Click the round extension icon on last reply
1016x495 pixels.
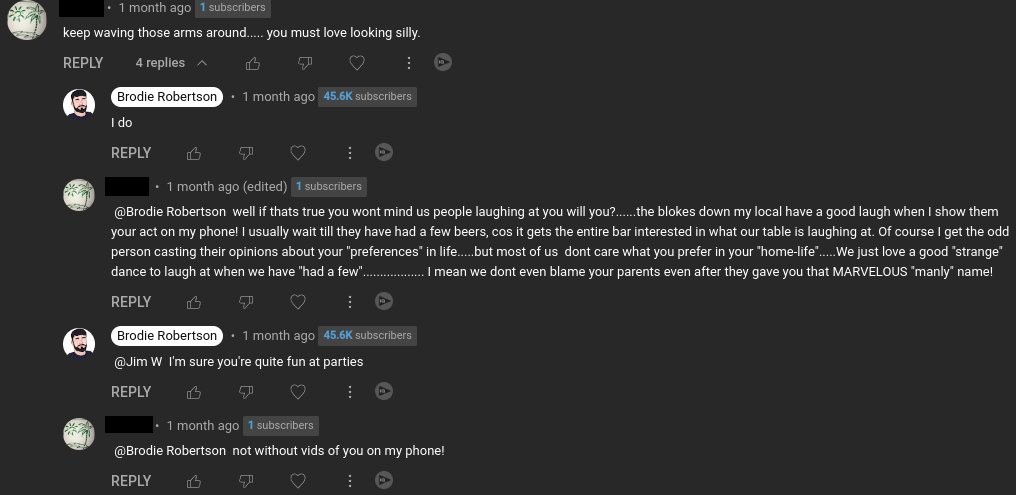[x=383, y=481]
